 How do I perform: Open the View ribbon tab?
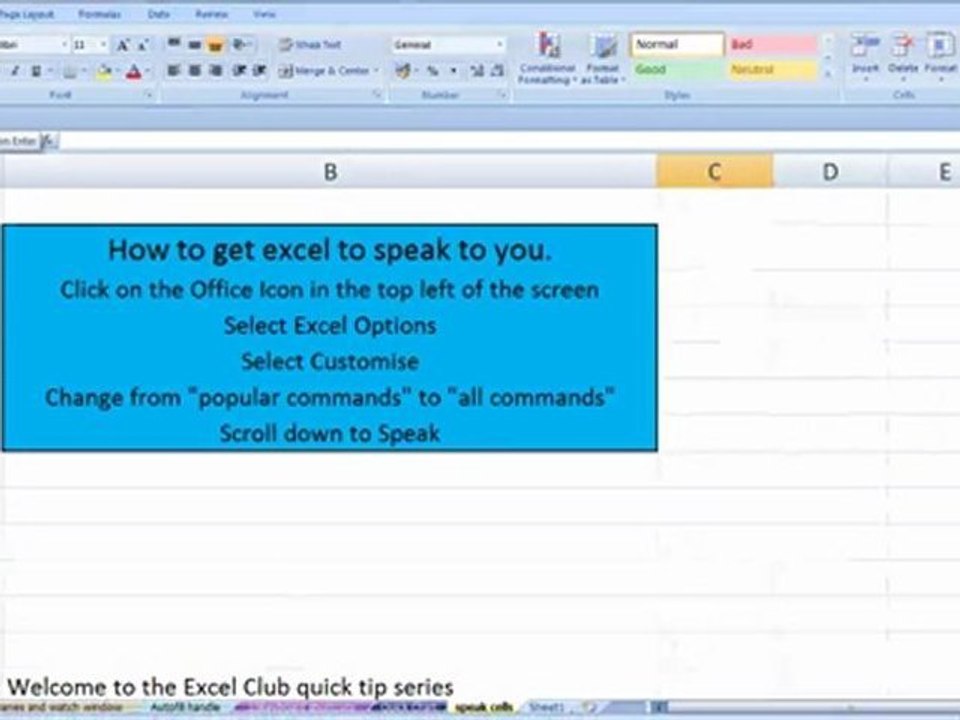coord(264,13)
